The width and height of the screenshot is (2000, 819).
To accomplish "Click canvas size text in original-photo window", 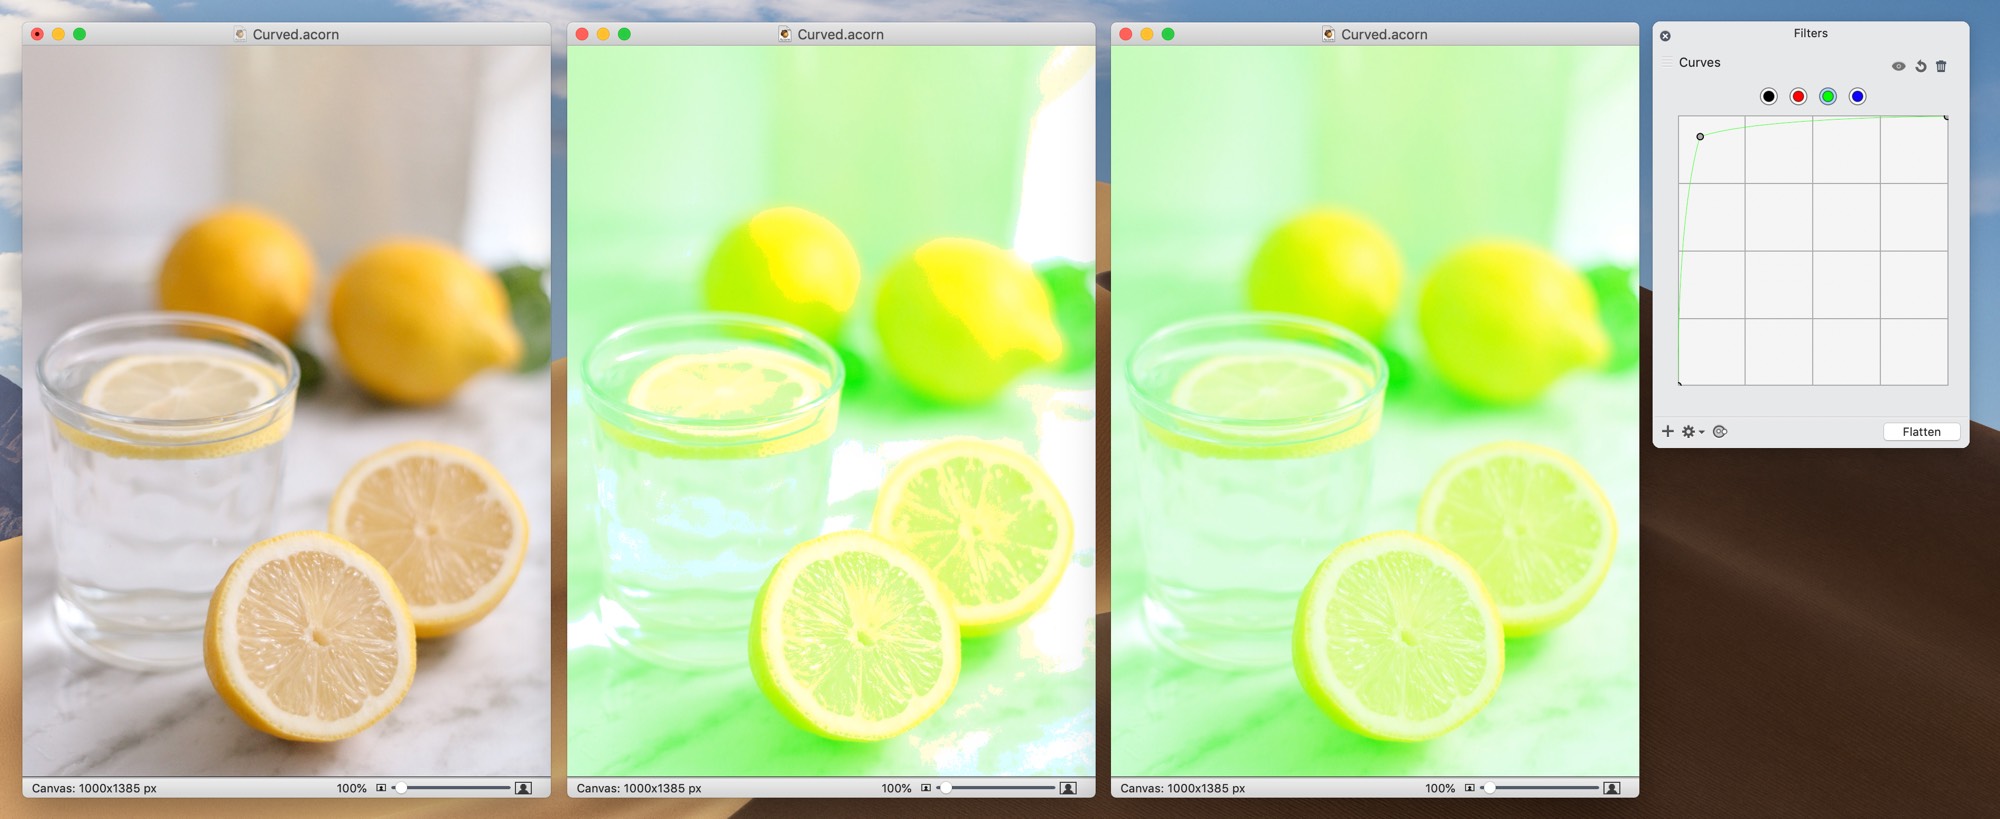I will pyautogui.click(x=94, y=788).
